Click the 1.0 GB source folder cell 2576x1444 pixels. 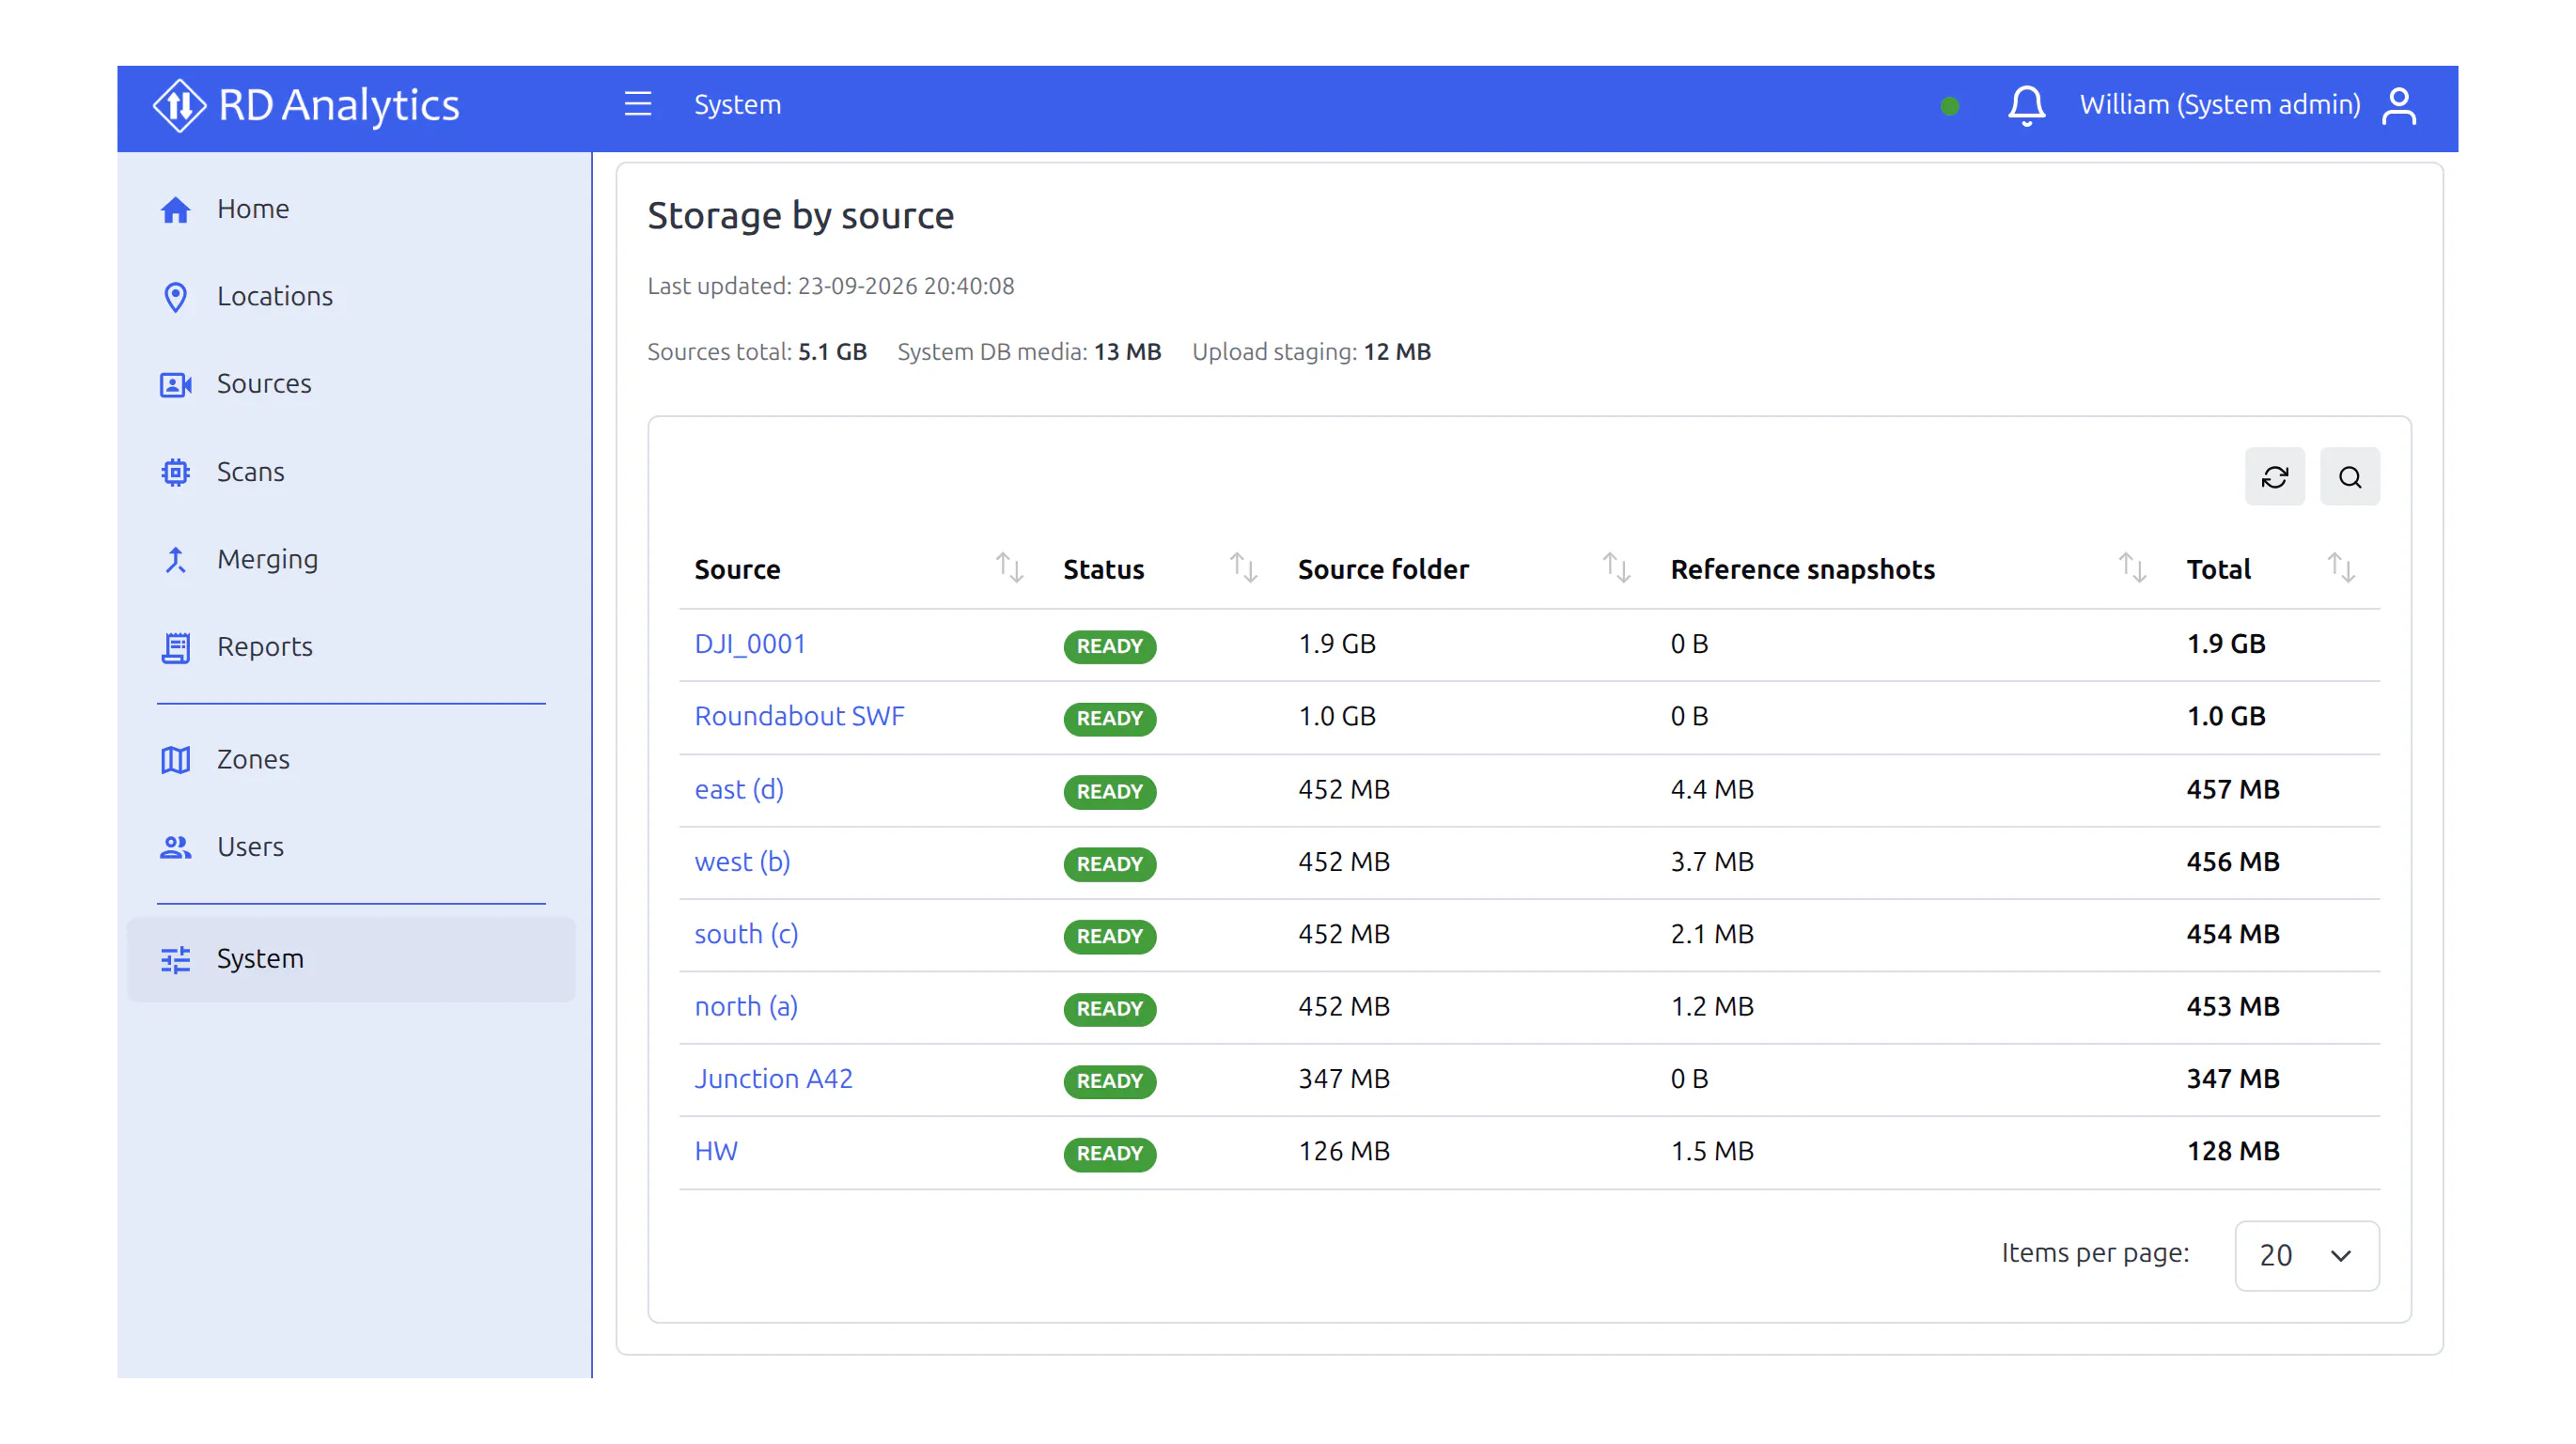[x=1336, y=716]
